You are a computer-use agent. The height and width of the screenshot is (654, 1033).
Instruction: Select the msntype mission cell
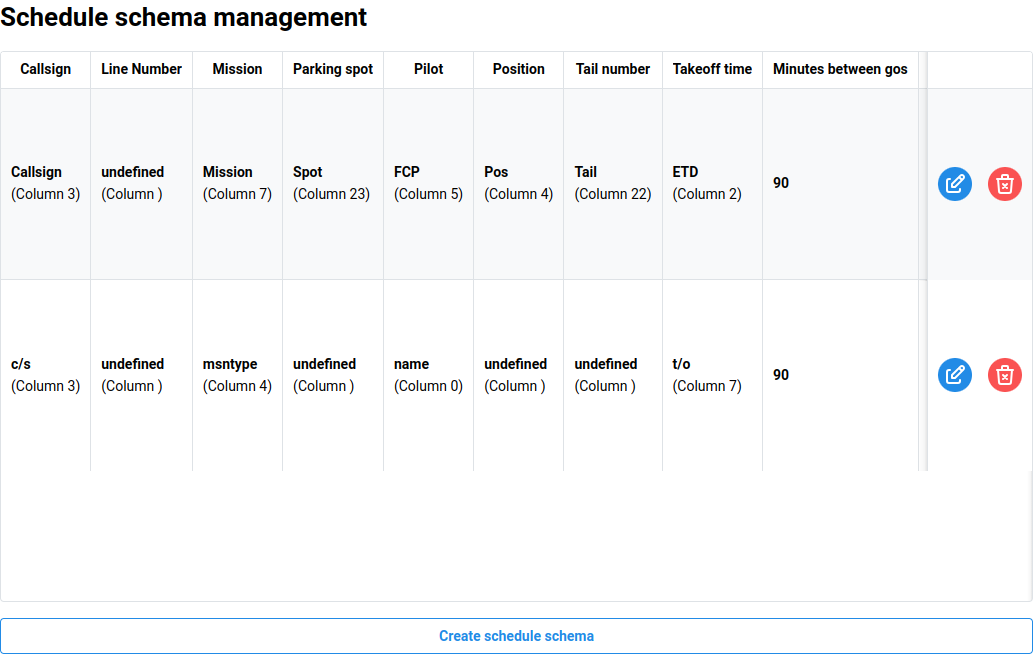point(237,375)
